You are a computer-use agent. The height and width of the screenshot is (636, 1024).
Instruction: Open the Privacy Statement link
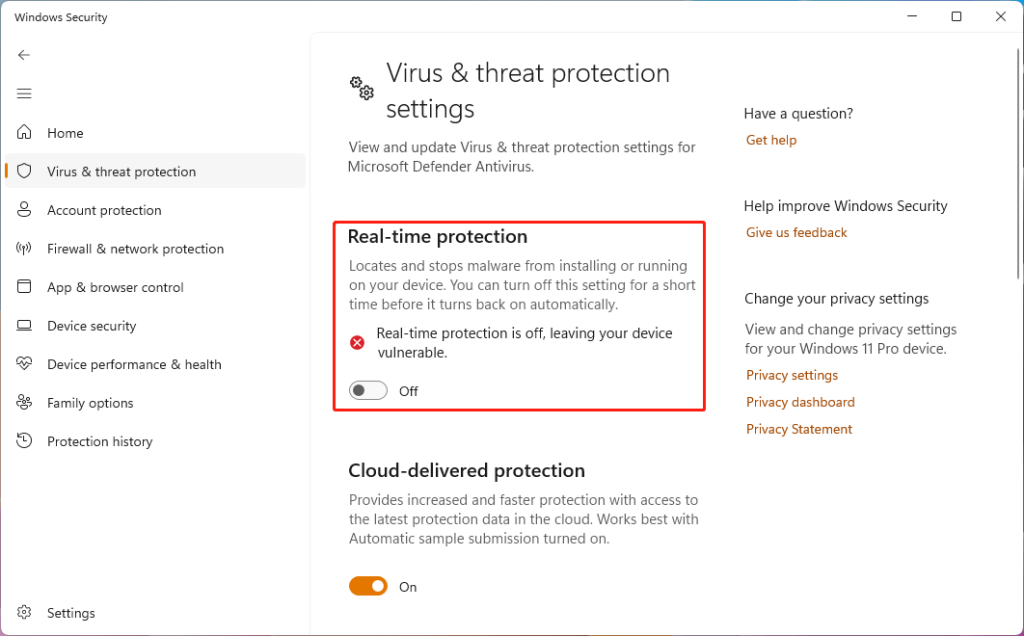[799, 429]
